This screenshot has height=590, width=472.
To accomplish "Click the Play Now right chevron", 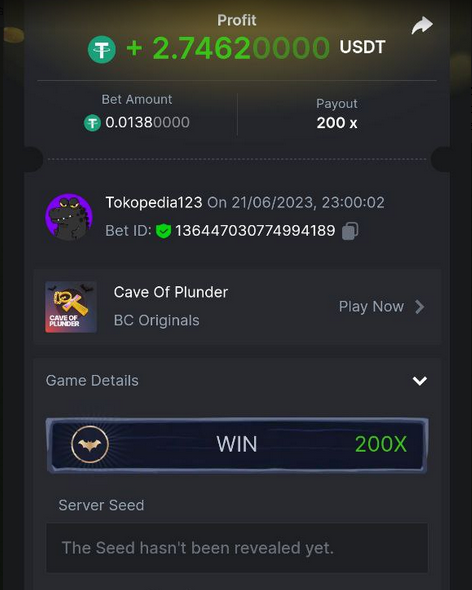I will coord(419,307).
